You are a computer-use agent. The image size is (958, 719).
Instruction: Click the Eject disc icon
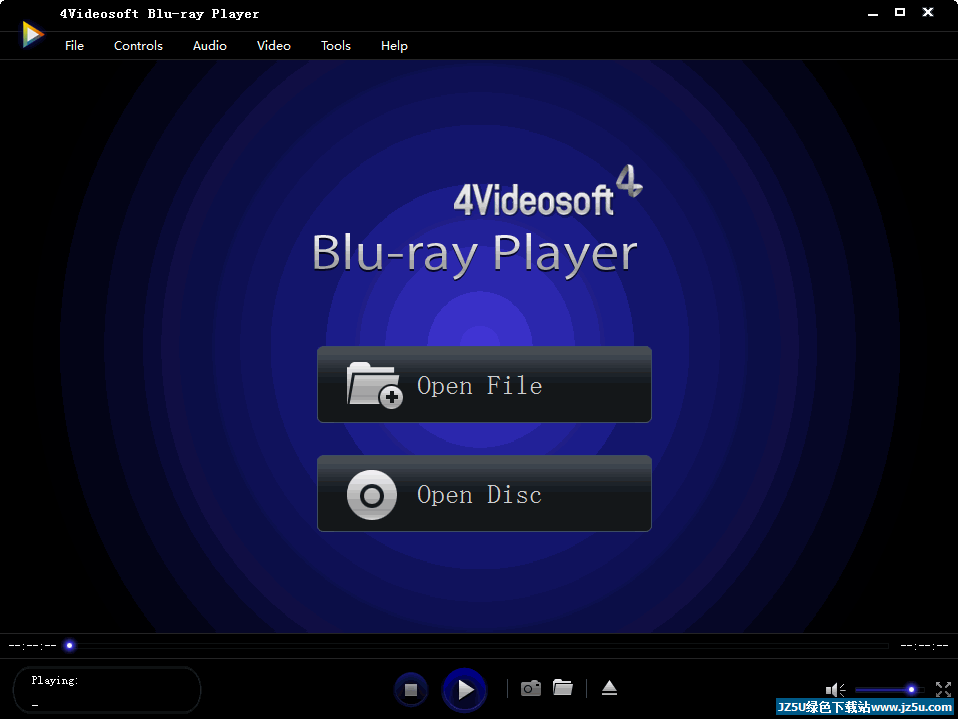(x=609, y=688)
